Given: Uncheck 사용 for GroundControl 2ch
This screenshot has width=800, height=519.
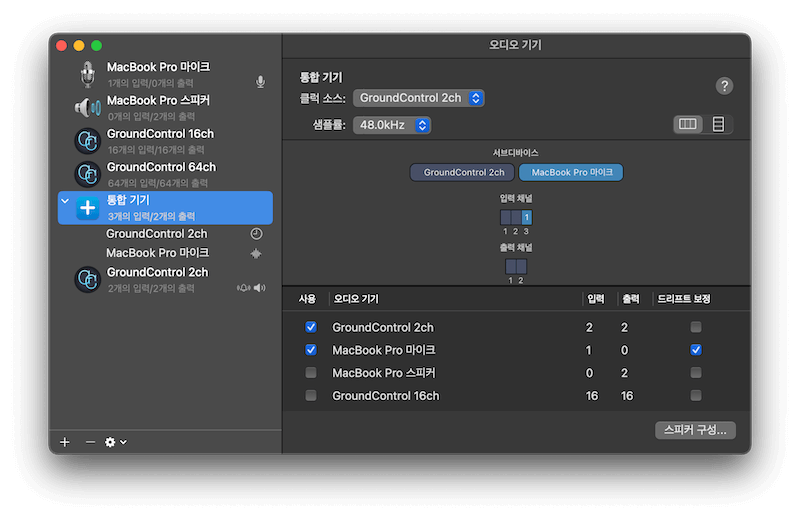Looking at the screenshot, I should tap(311, 327).
